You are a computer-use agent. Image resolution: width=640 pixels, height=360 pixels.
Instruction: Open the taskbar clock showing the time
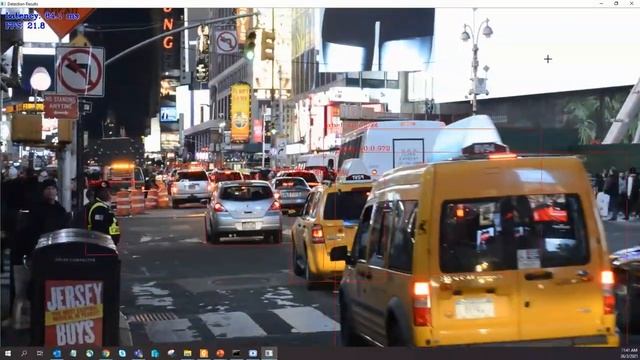click(x=629, y=353)
